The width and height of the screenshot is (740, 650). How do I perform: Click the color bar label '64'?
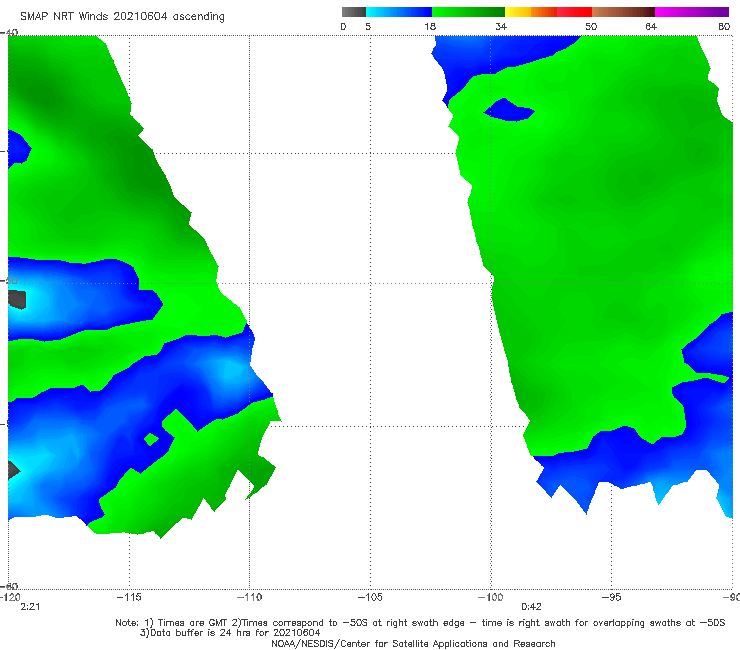coord(651,26)
